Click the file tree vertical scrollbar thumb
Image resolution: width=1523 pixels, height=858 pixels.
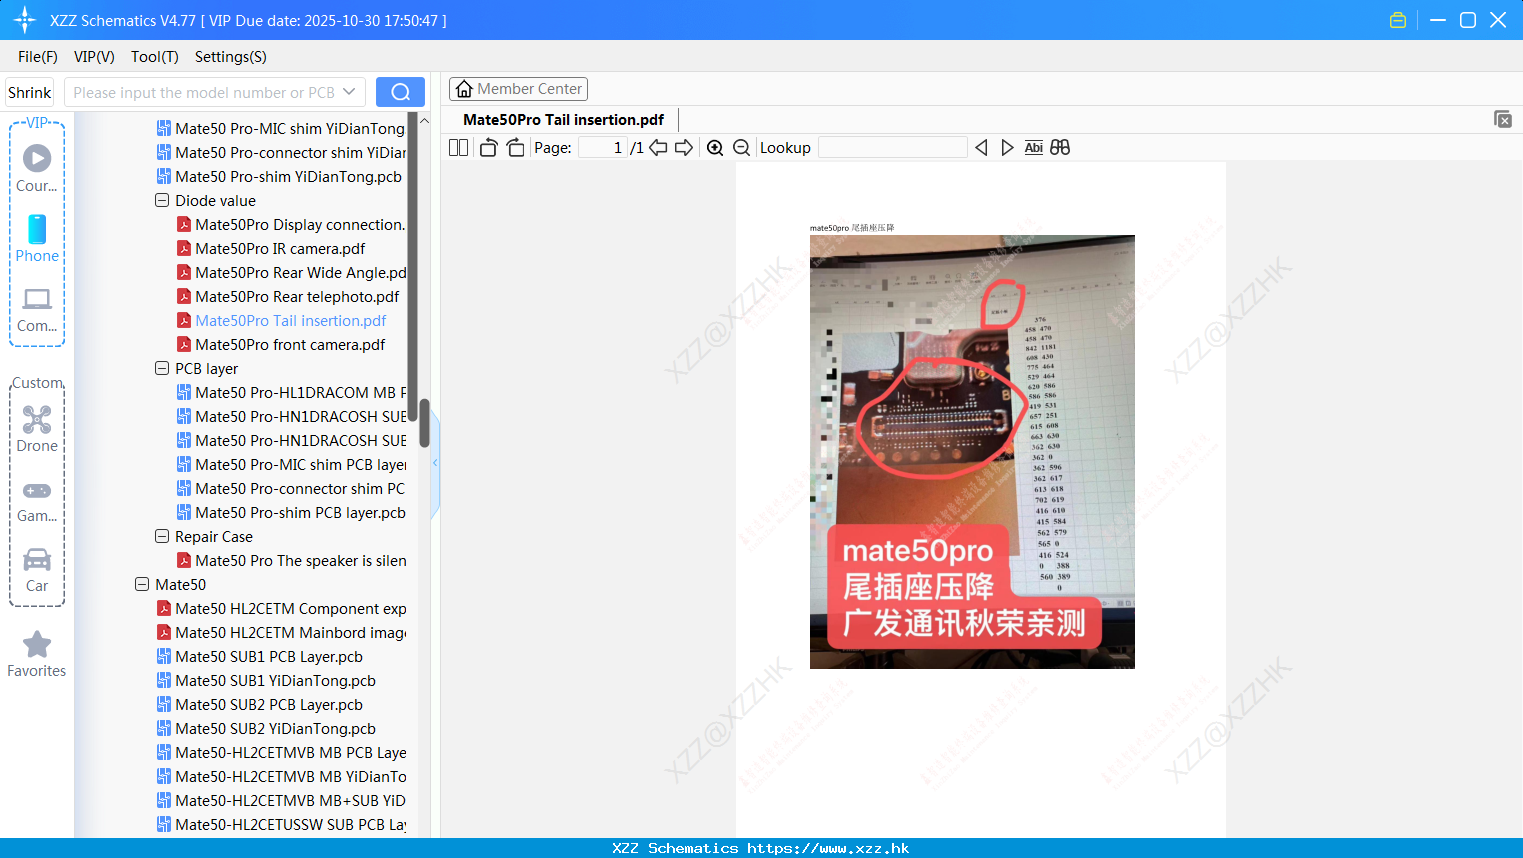pyautogui.click(x=424, y=423)
